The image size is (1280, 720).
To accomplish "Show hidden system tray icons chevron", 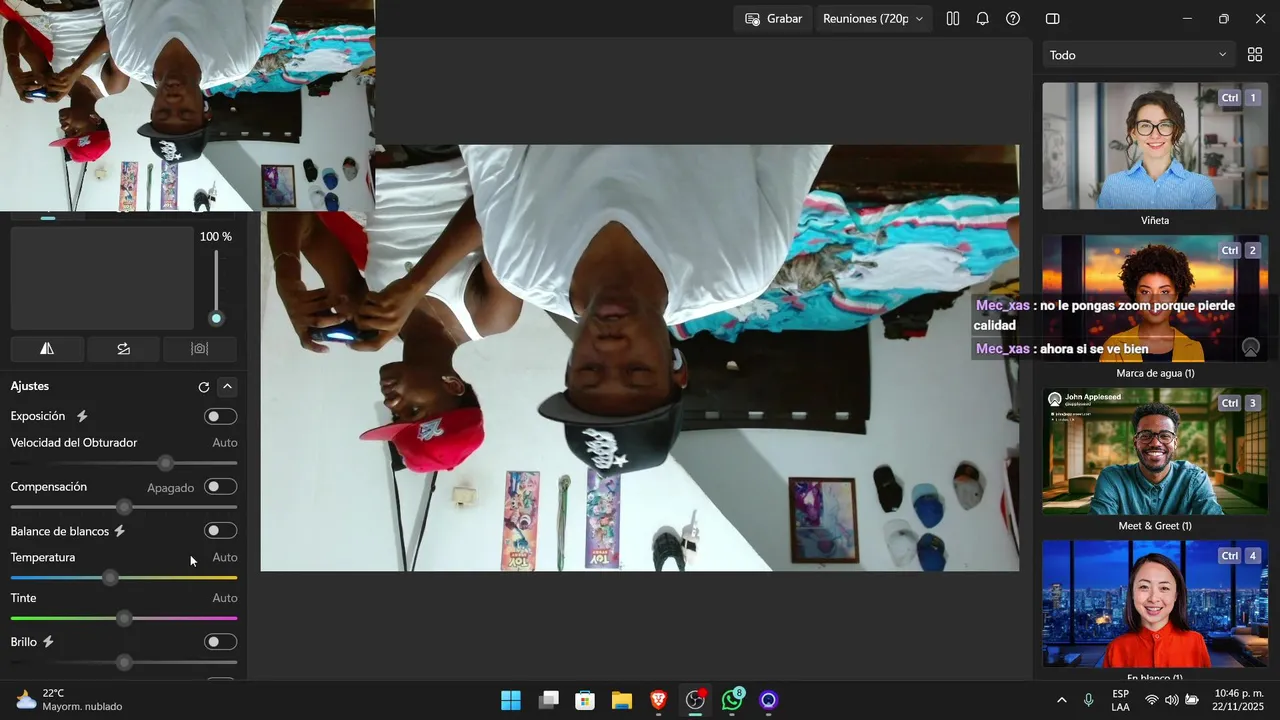I will pos(1061,700).
